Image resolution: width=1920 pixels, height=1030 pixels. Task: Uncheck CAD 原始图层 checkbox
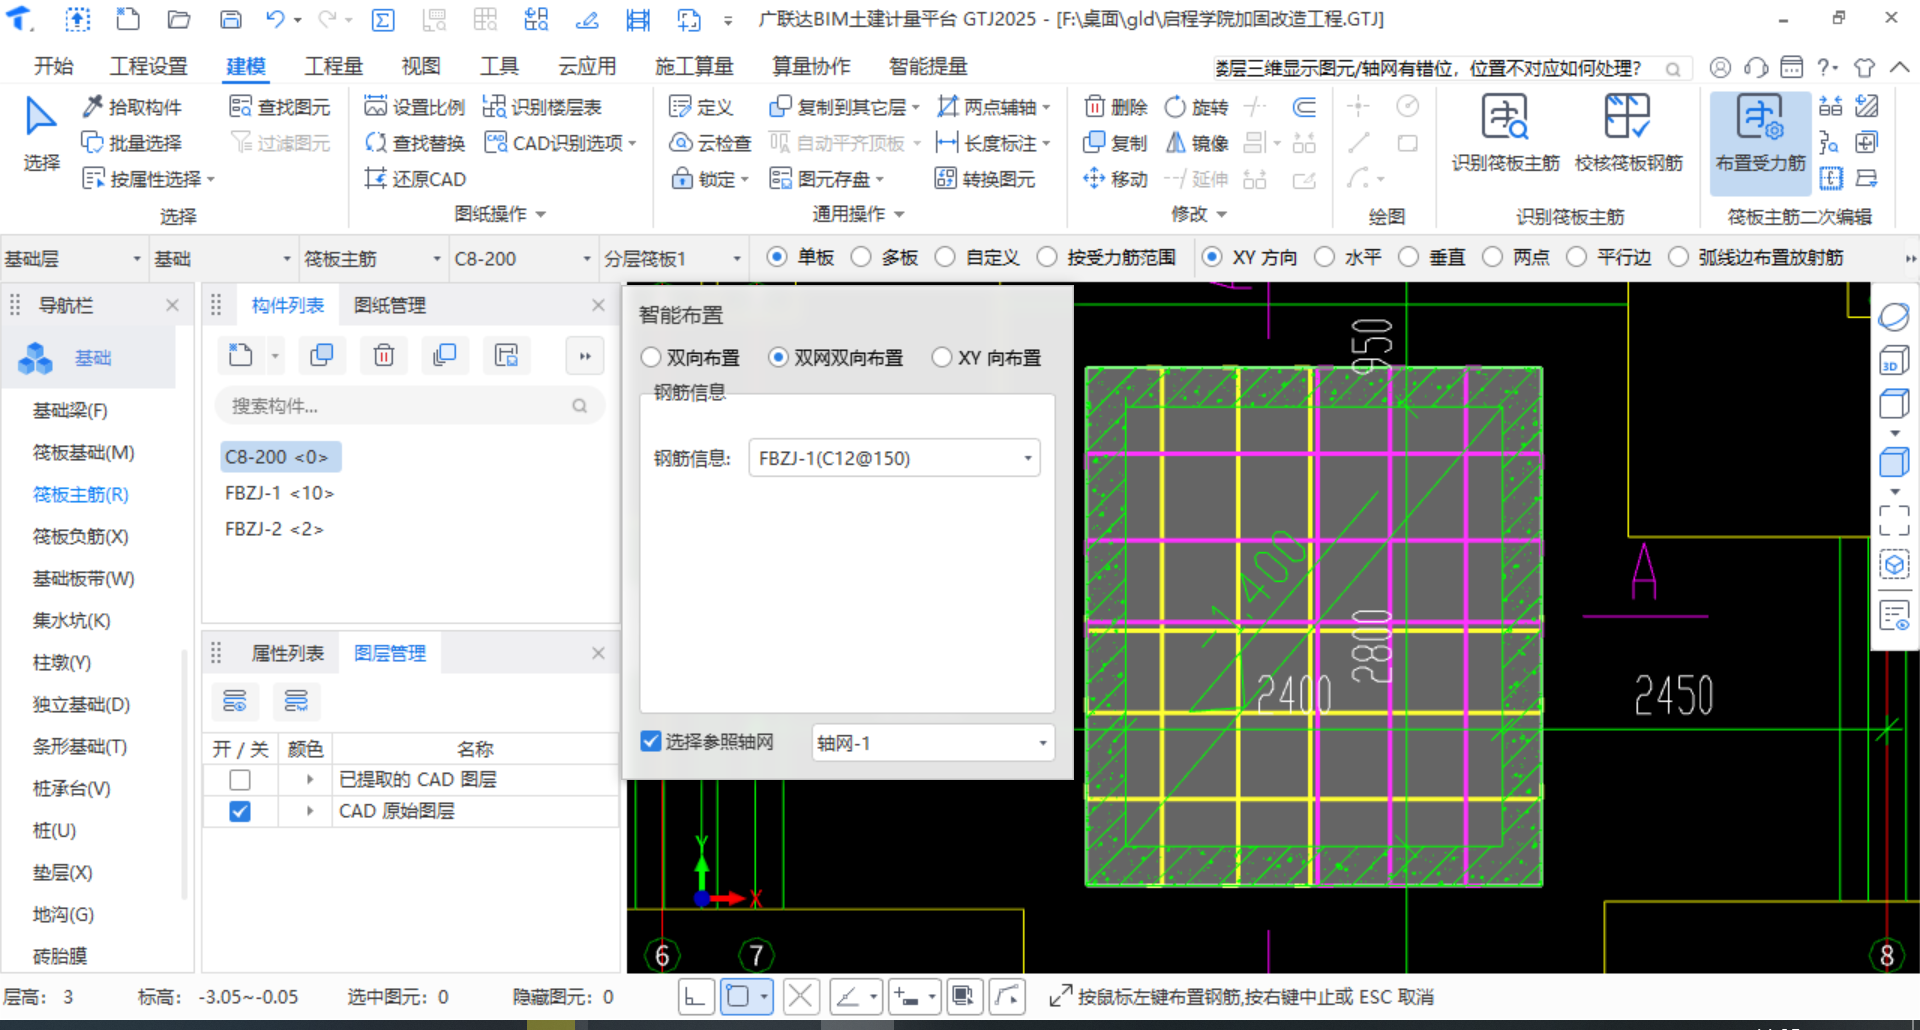pos(240,811)
